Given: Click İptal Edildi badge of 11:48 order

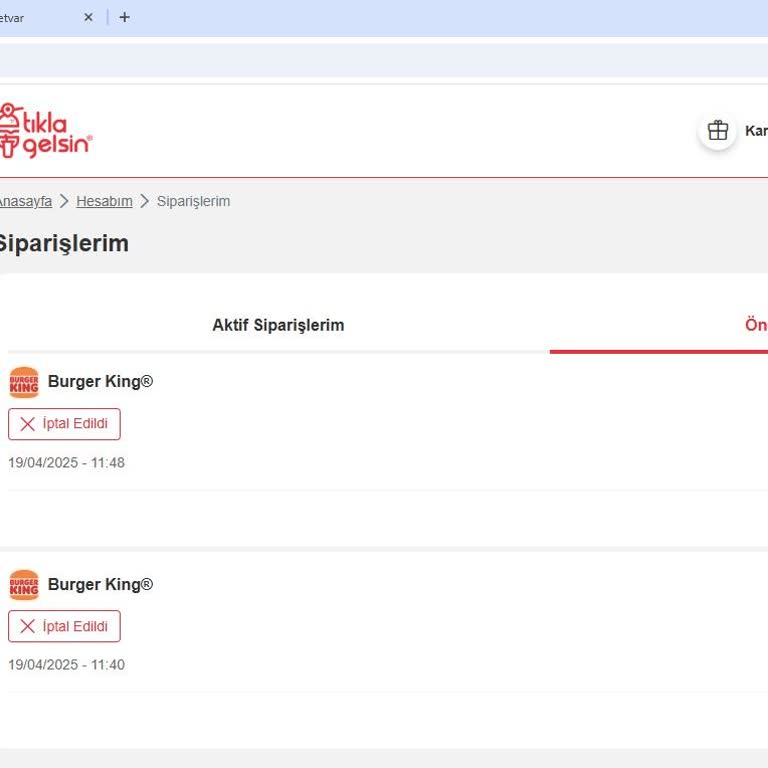Looking at the screenshot, I should (64, 424).
